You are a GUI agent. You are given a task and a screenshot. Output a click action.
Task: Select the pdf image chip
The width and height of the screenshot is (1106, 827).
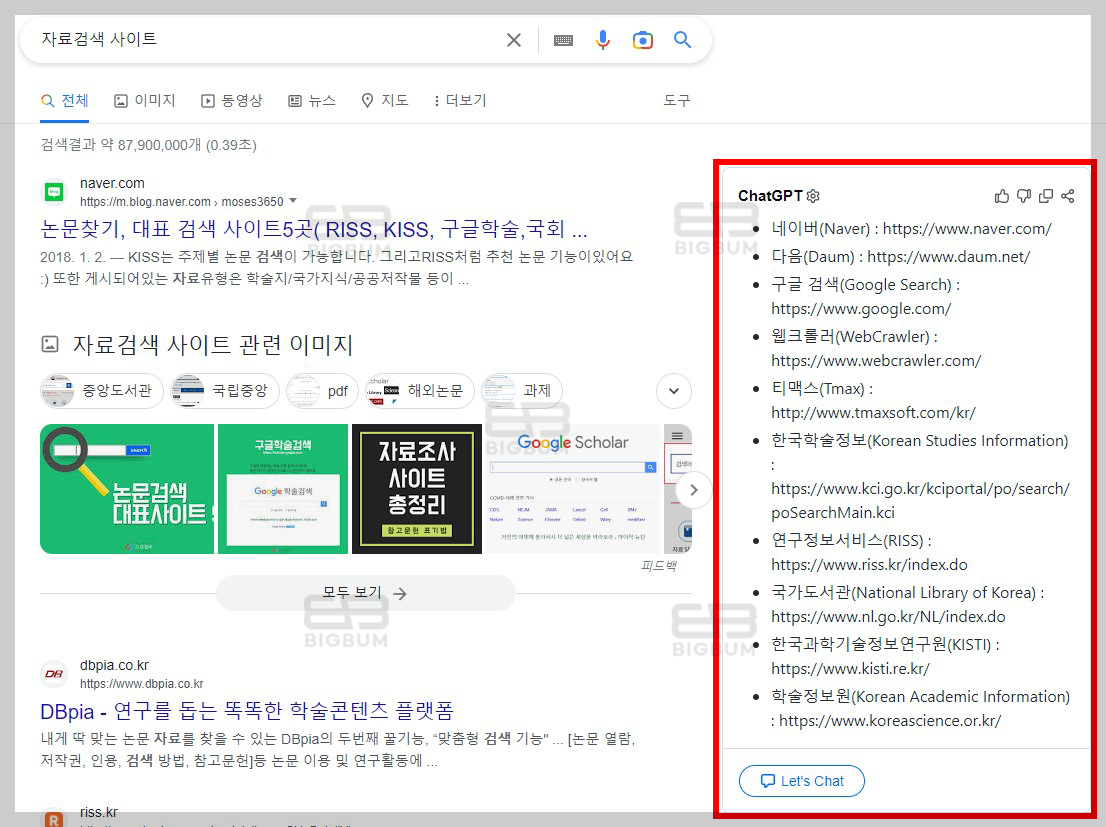pos(322,391)
